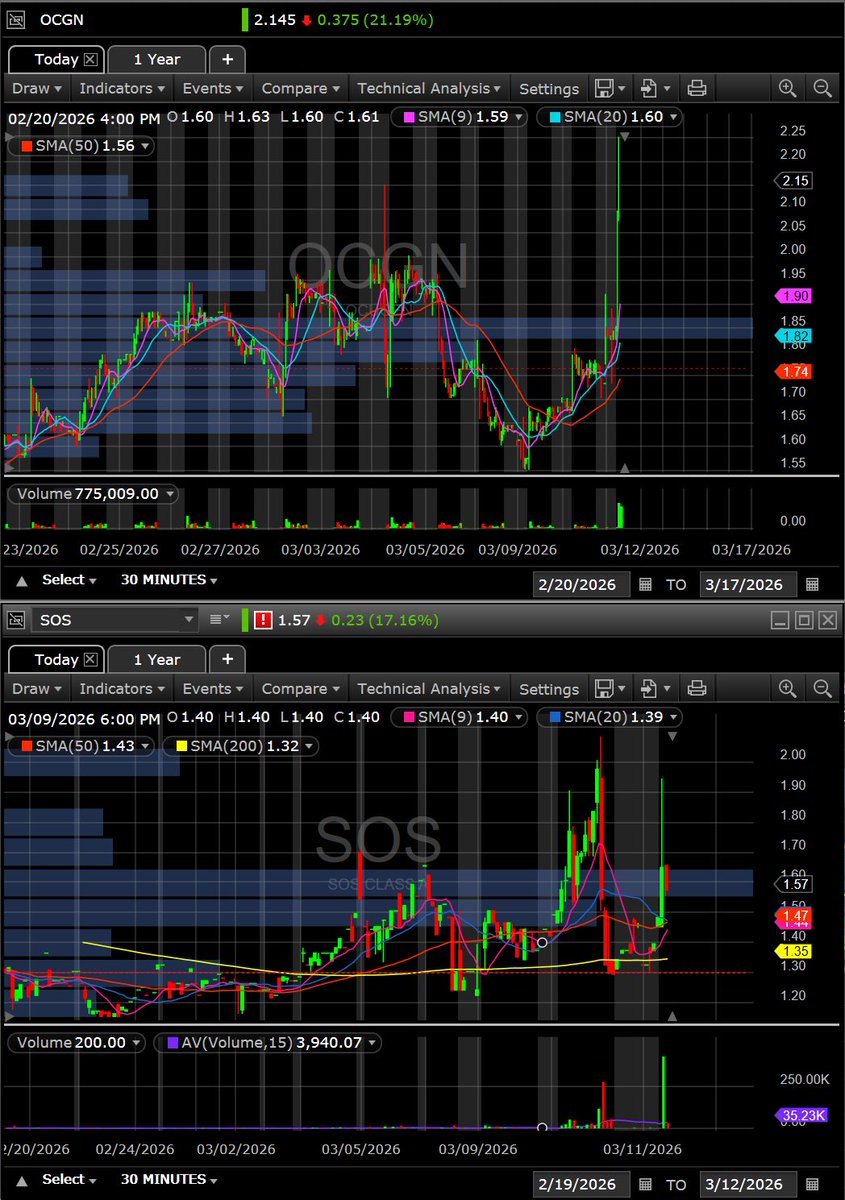
Task: Print the OCGN chart
Action: [x=697, y=88]
